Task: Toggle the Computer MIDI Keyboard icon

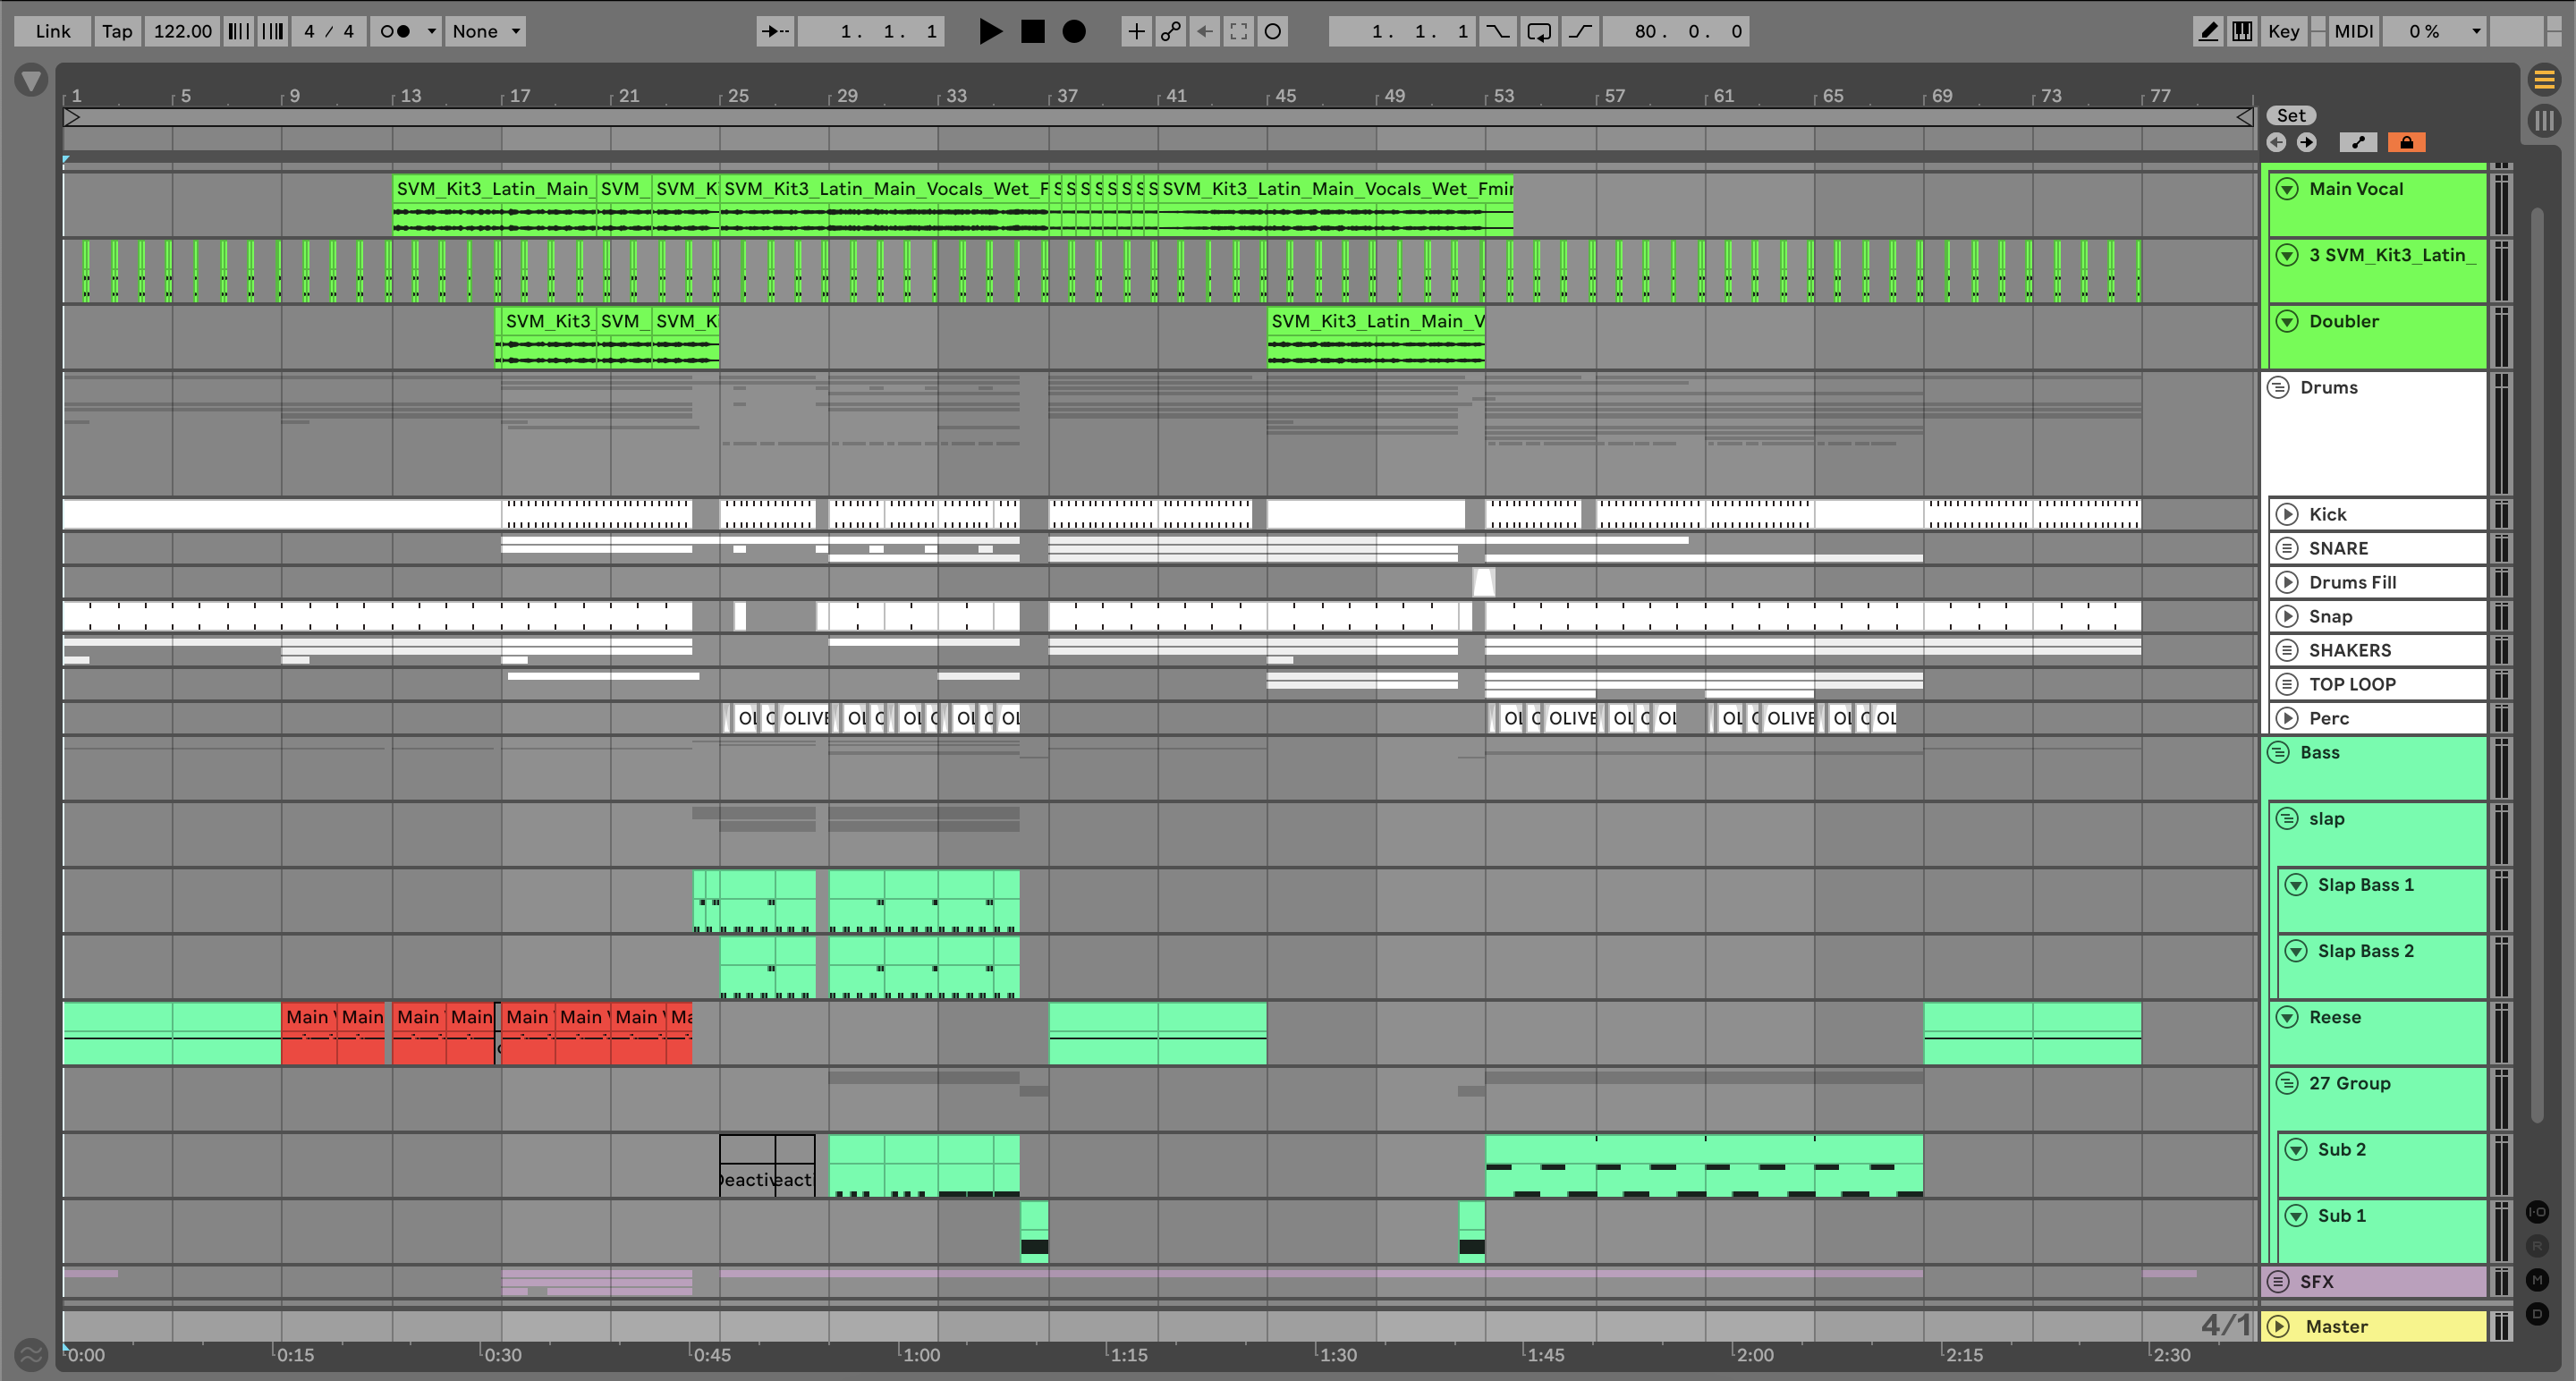Action: (2242, 31)
